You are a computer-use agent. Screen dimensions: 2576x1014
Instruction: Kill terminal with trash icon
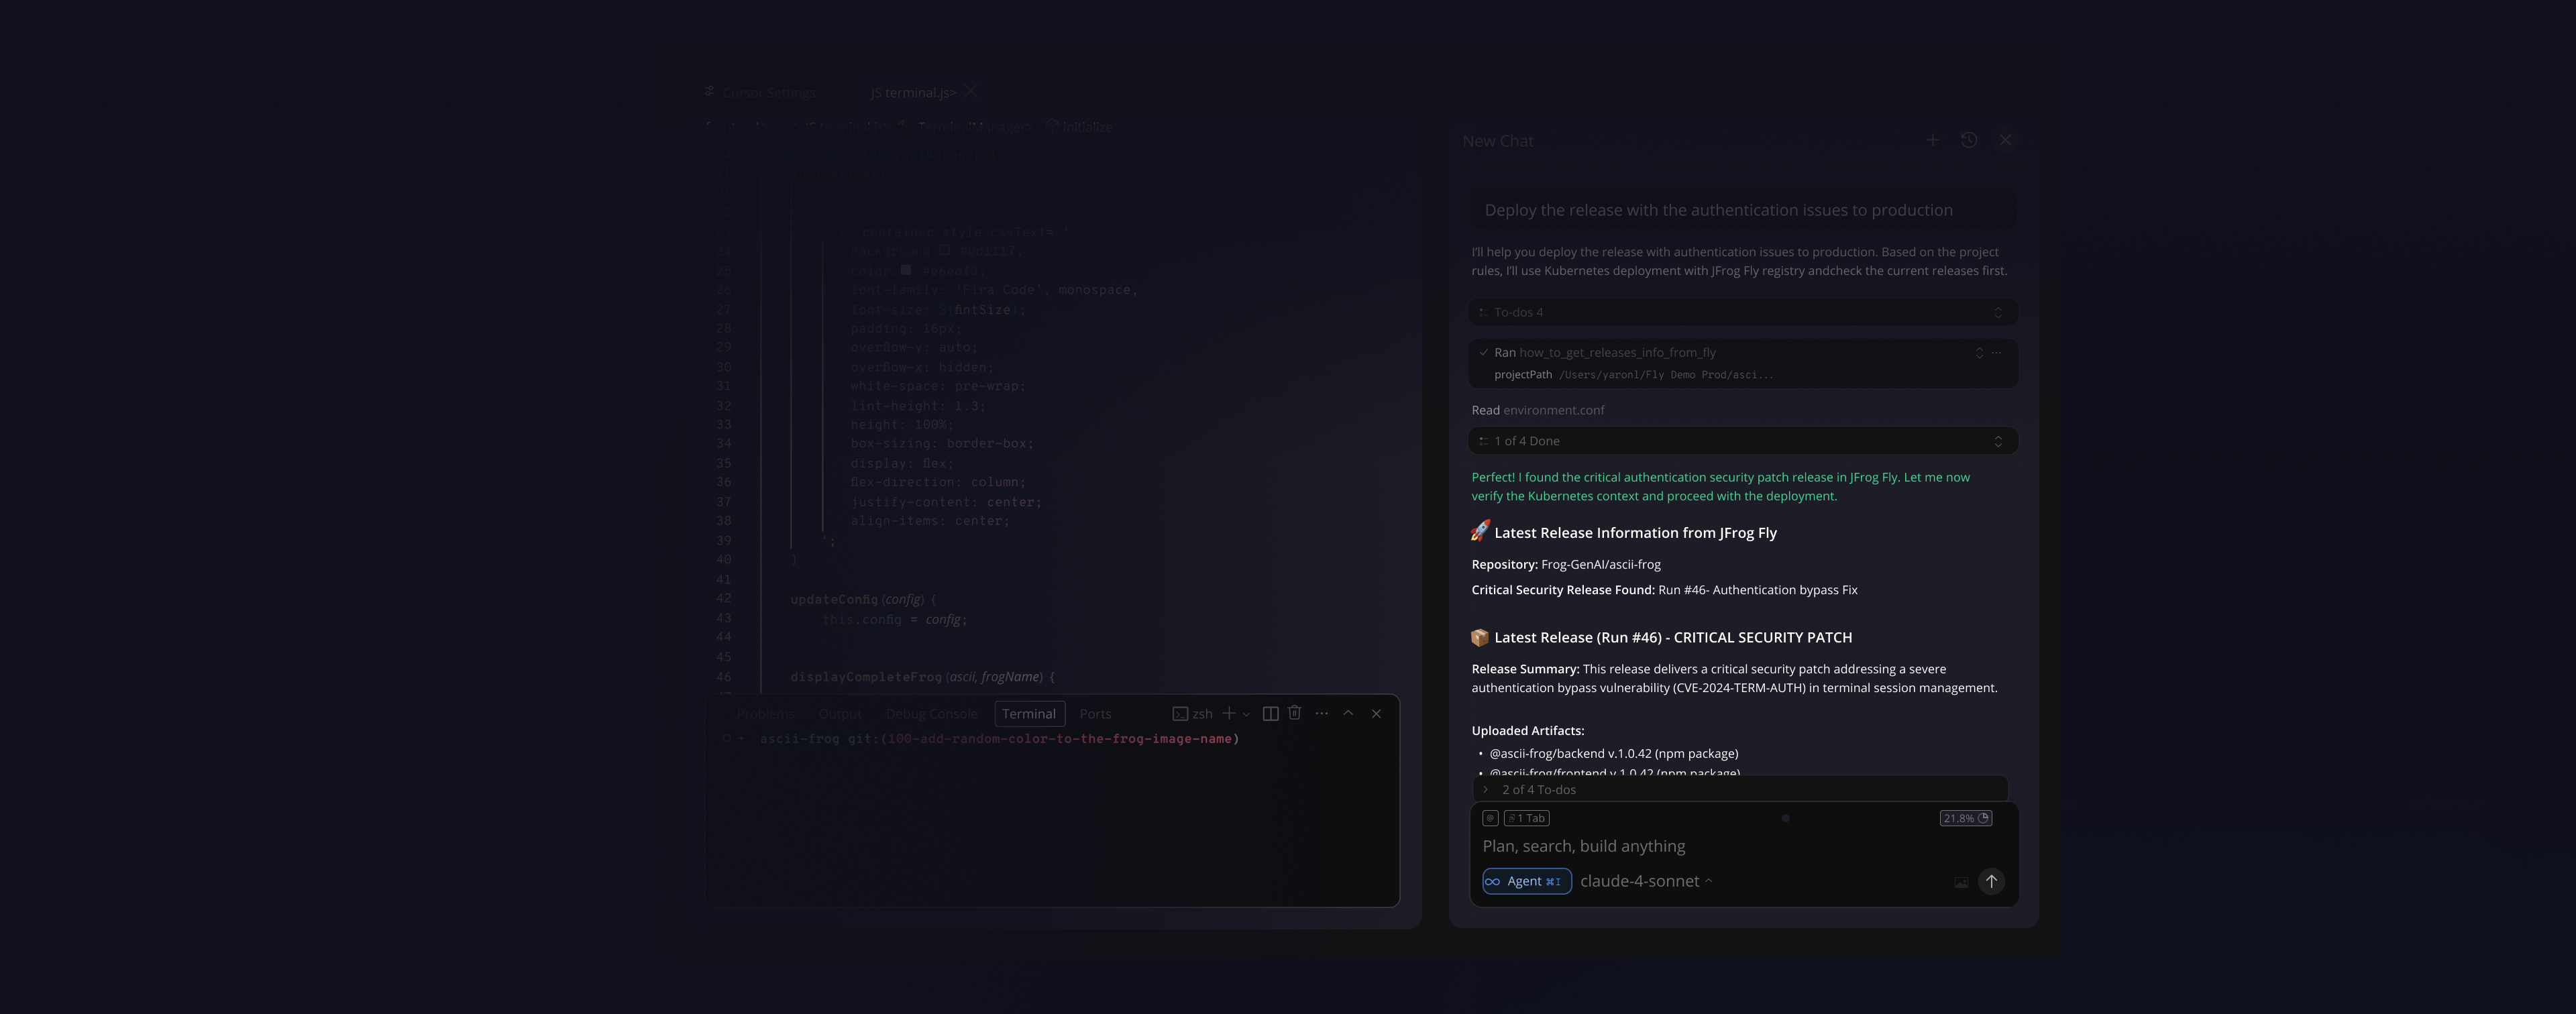[x=1294, y=713]
